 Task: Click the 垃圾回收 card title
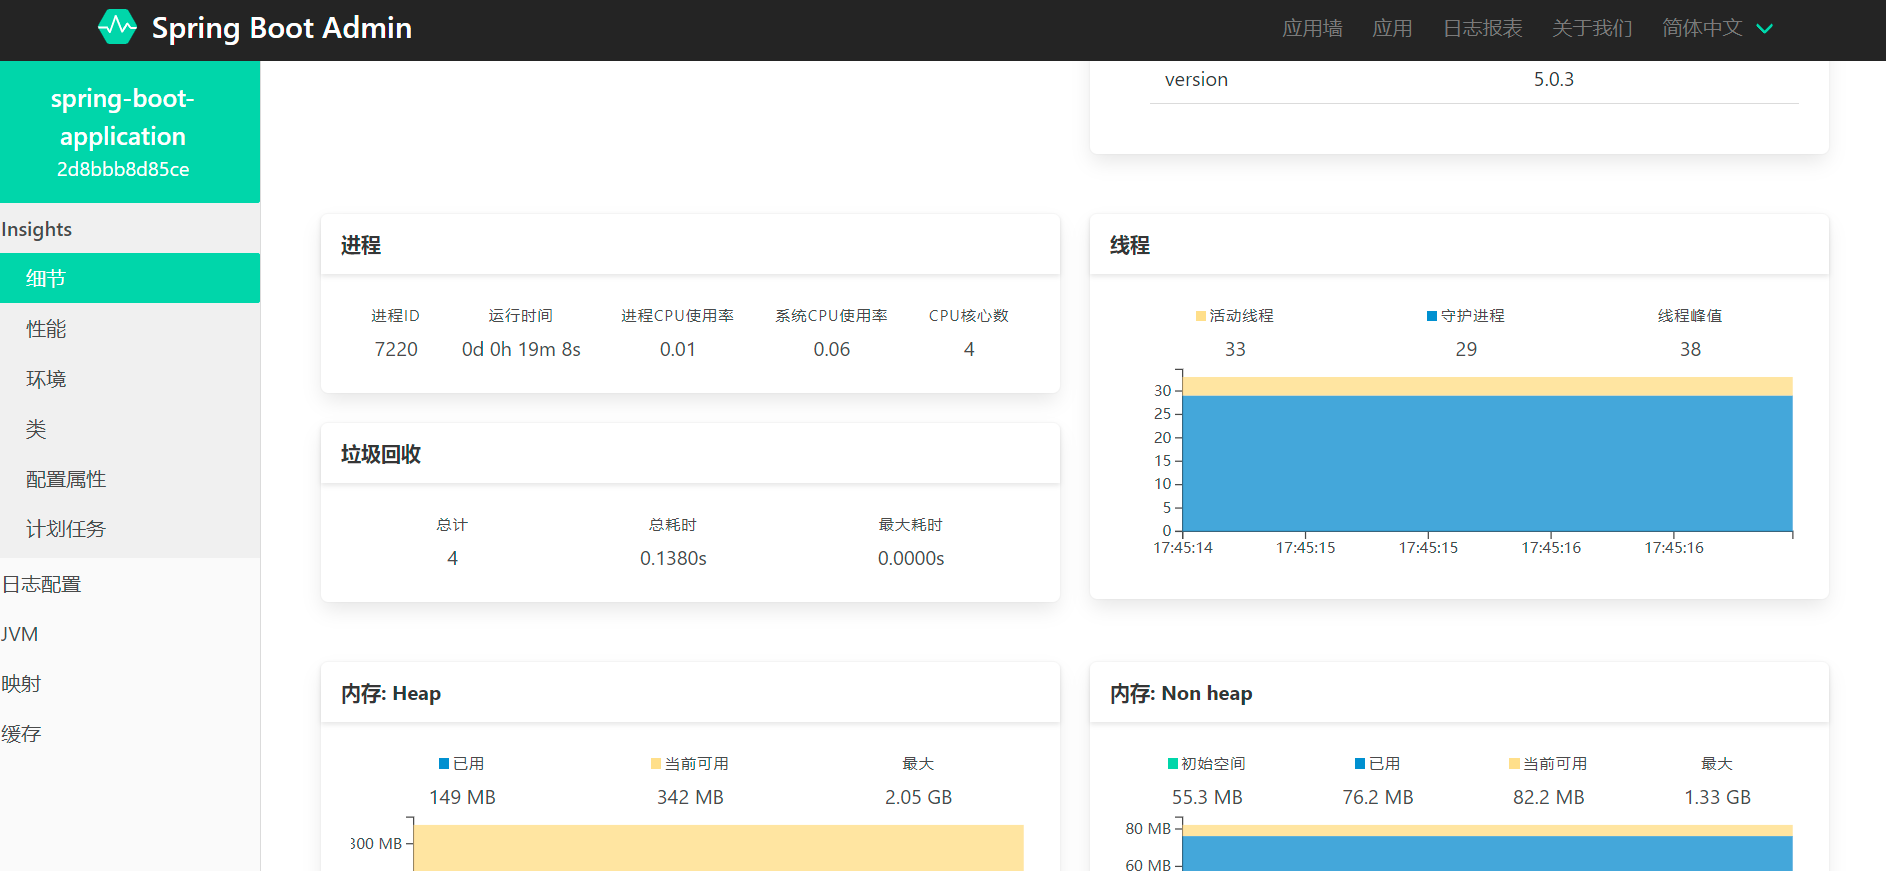[381, 454]
